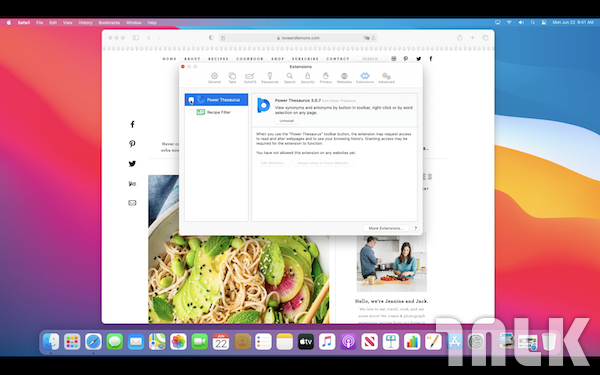Select Power Thesaurus row in extensions list

pyautogui.click(x=216, y=100)
